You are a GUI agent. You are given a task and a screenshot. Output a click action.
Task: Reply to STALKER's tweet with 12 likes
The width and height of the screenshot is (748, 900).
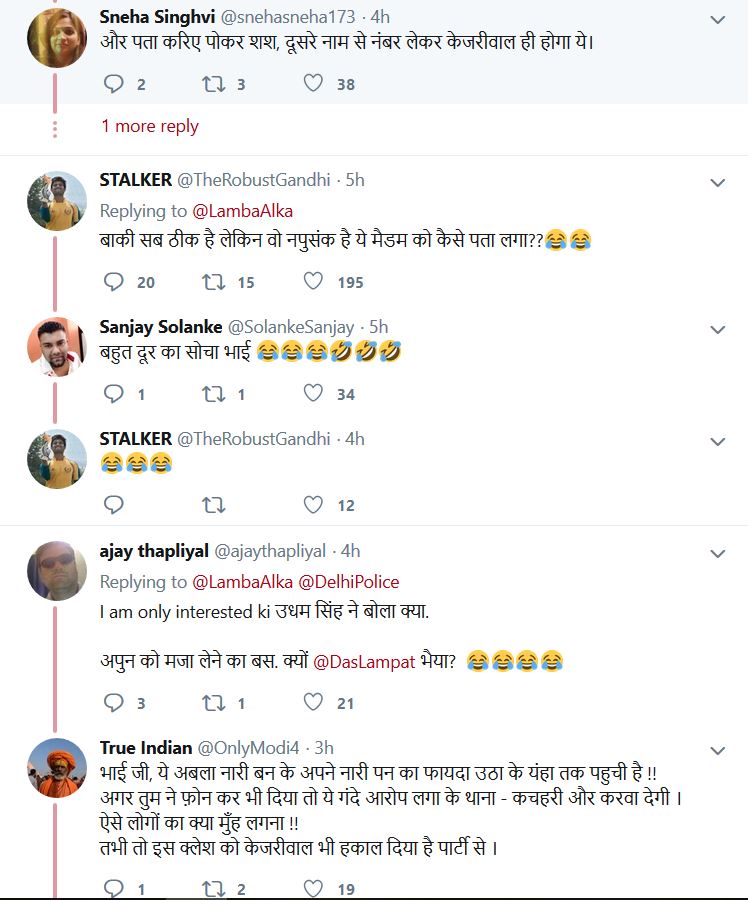click(x=114, y=505)
